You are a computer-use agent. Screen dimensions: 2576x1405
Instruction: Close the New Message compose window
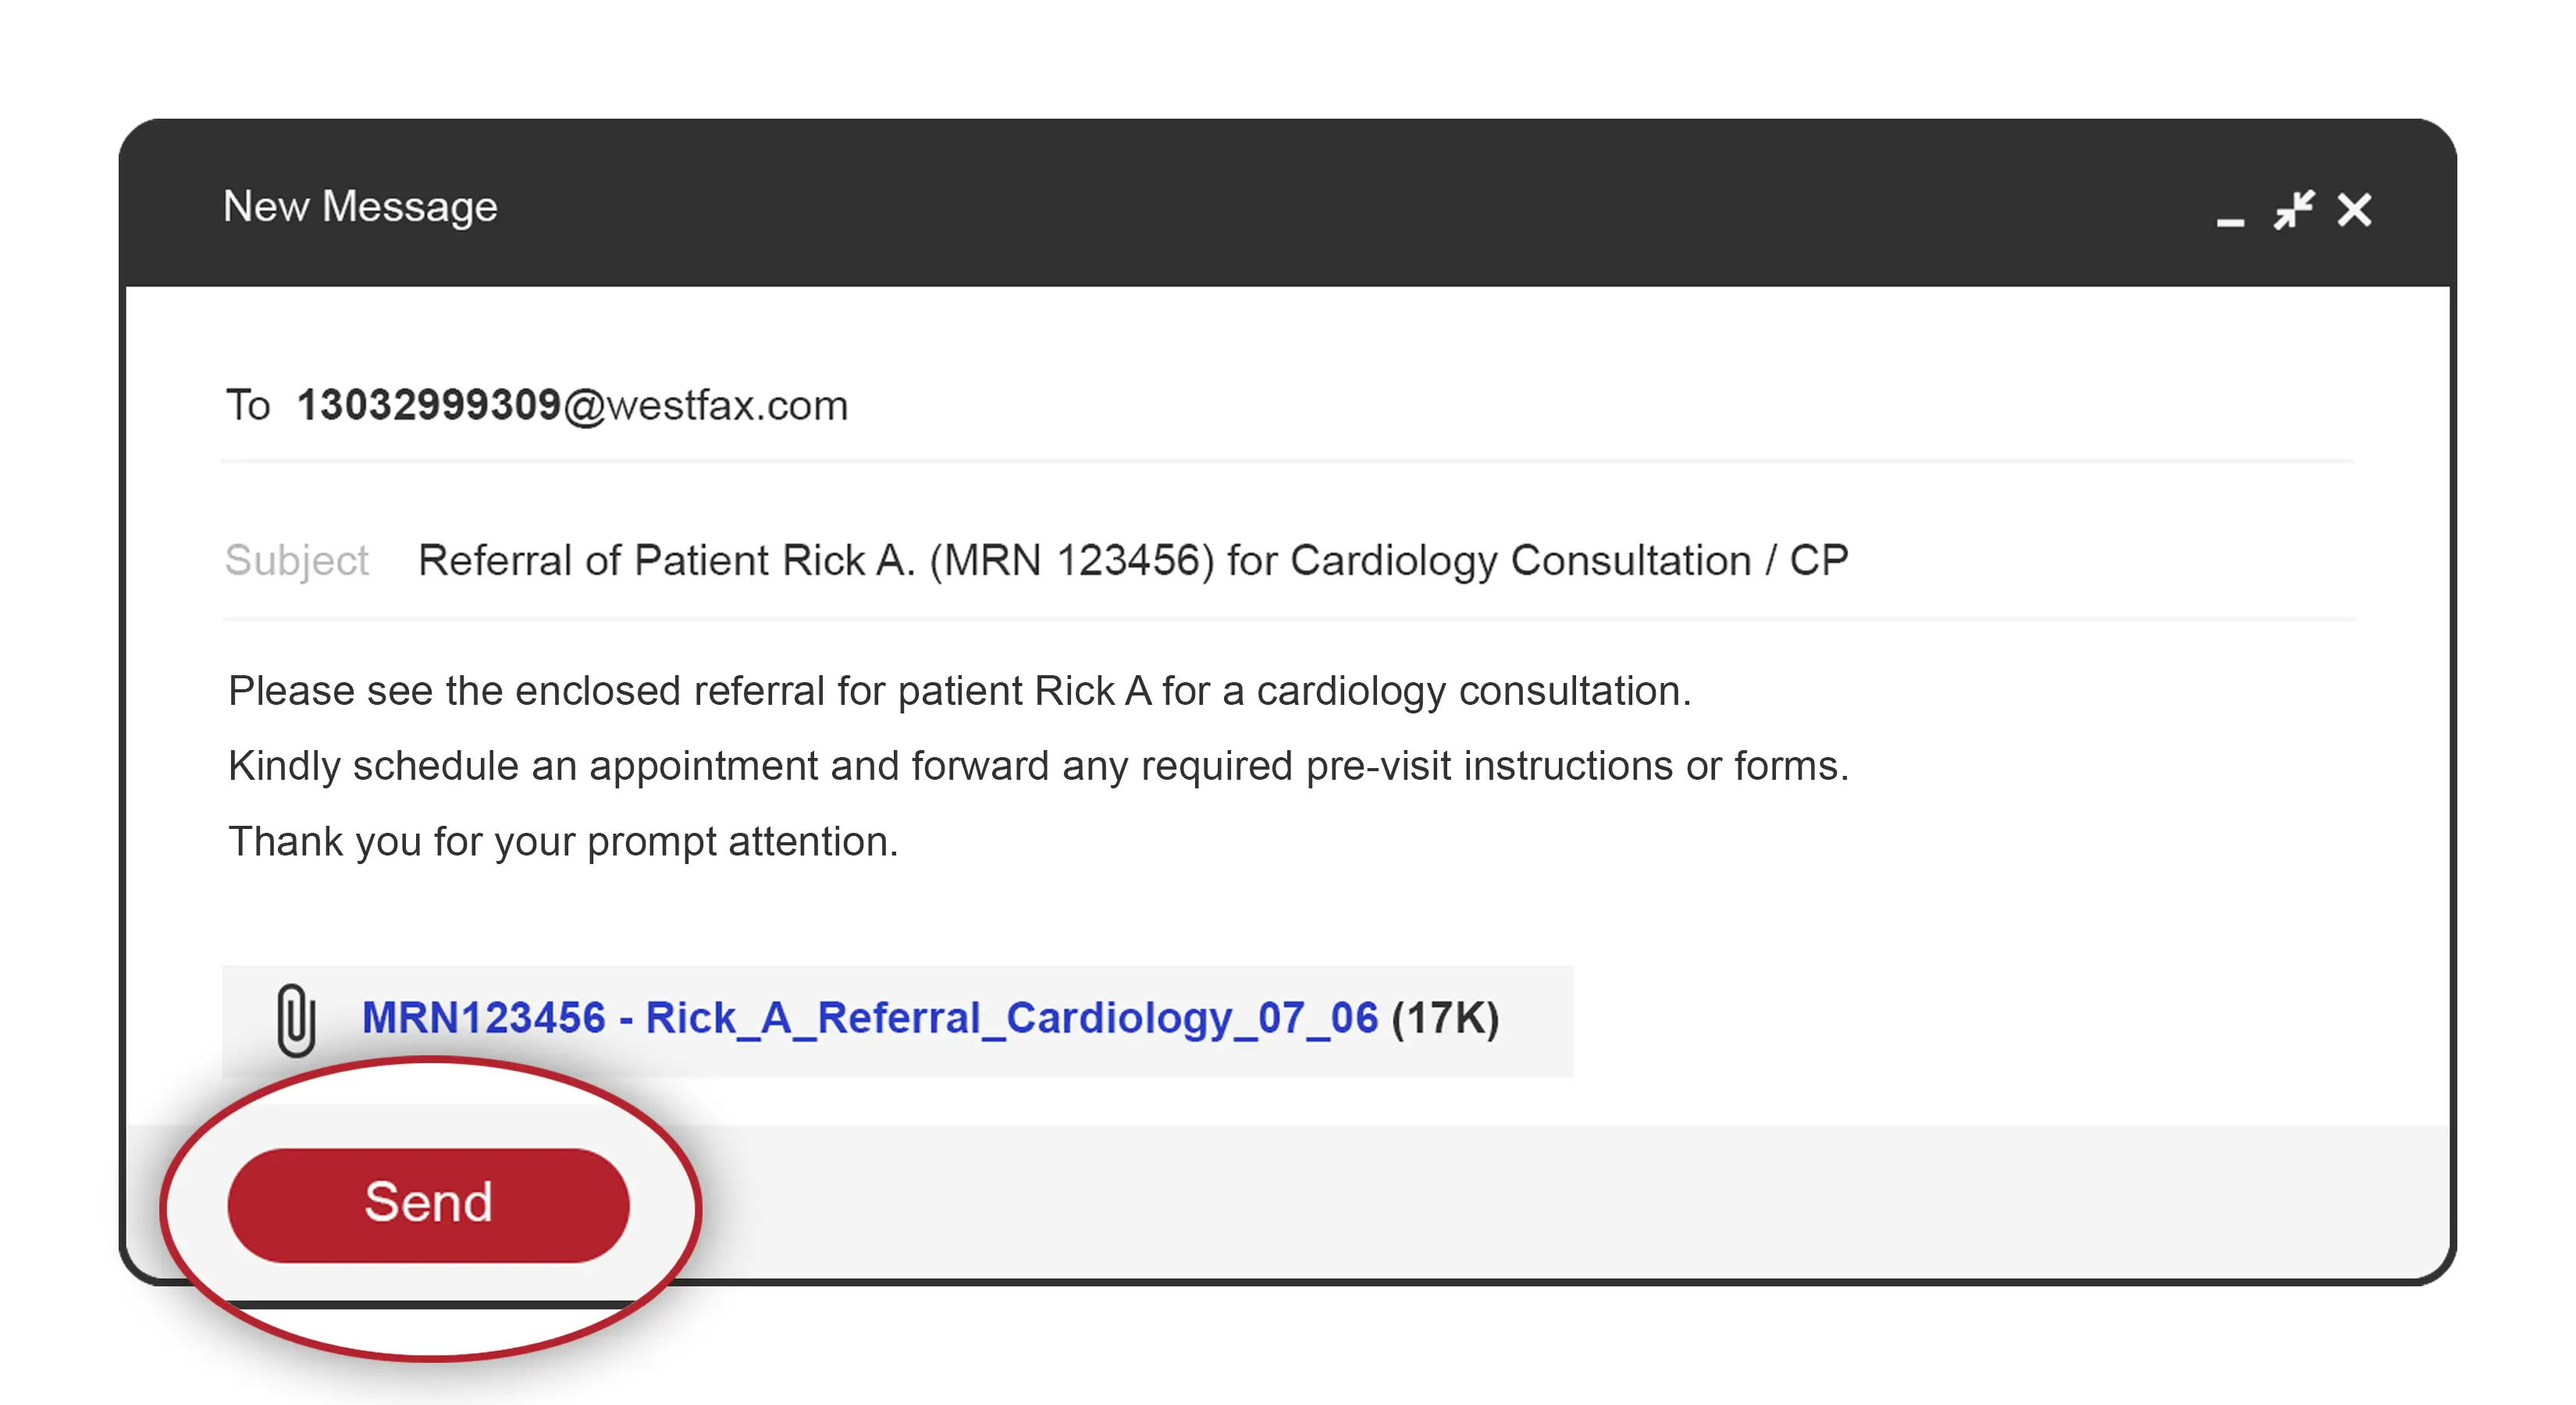[x=2354, y=210]
